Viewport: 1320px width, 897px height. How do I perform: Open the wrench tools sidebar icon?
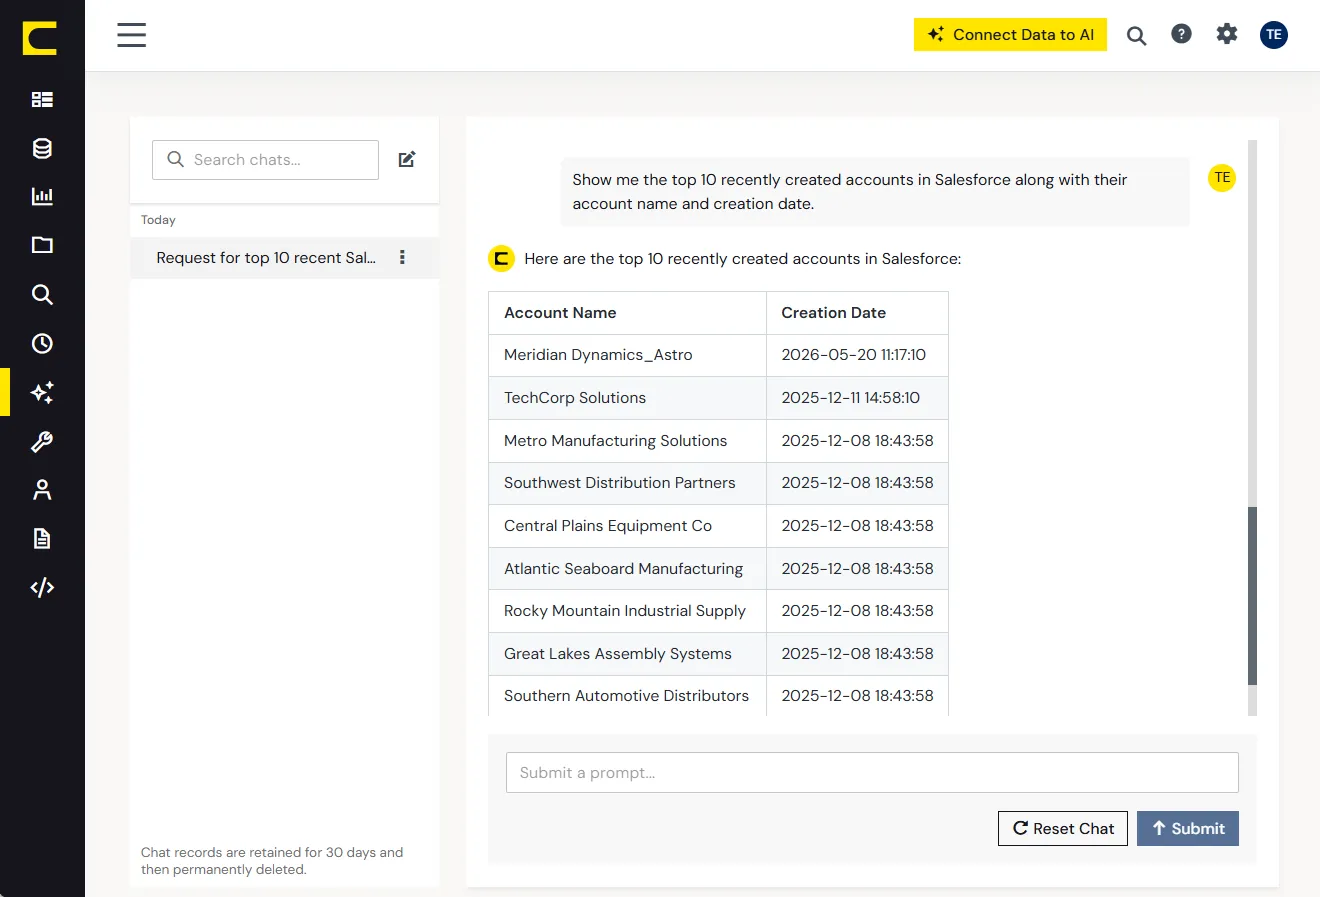[42, 441]
